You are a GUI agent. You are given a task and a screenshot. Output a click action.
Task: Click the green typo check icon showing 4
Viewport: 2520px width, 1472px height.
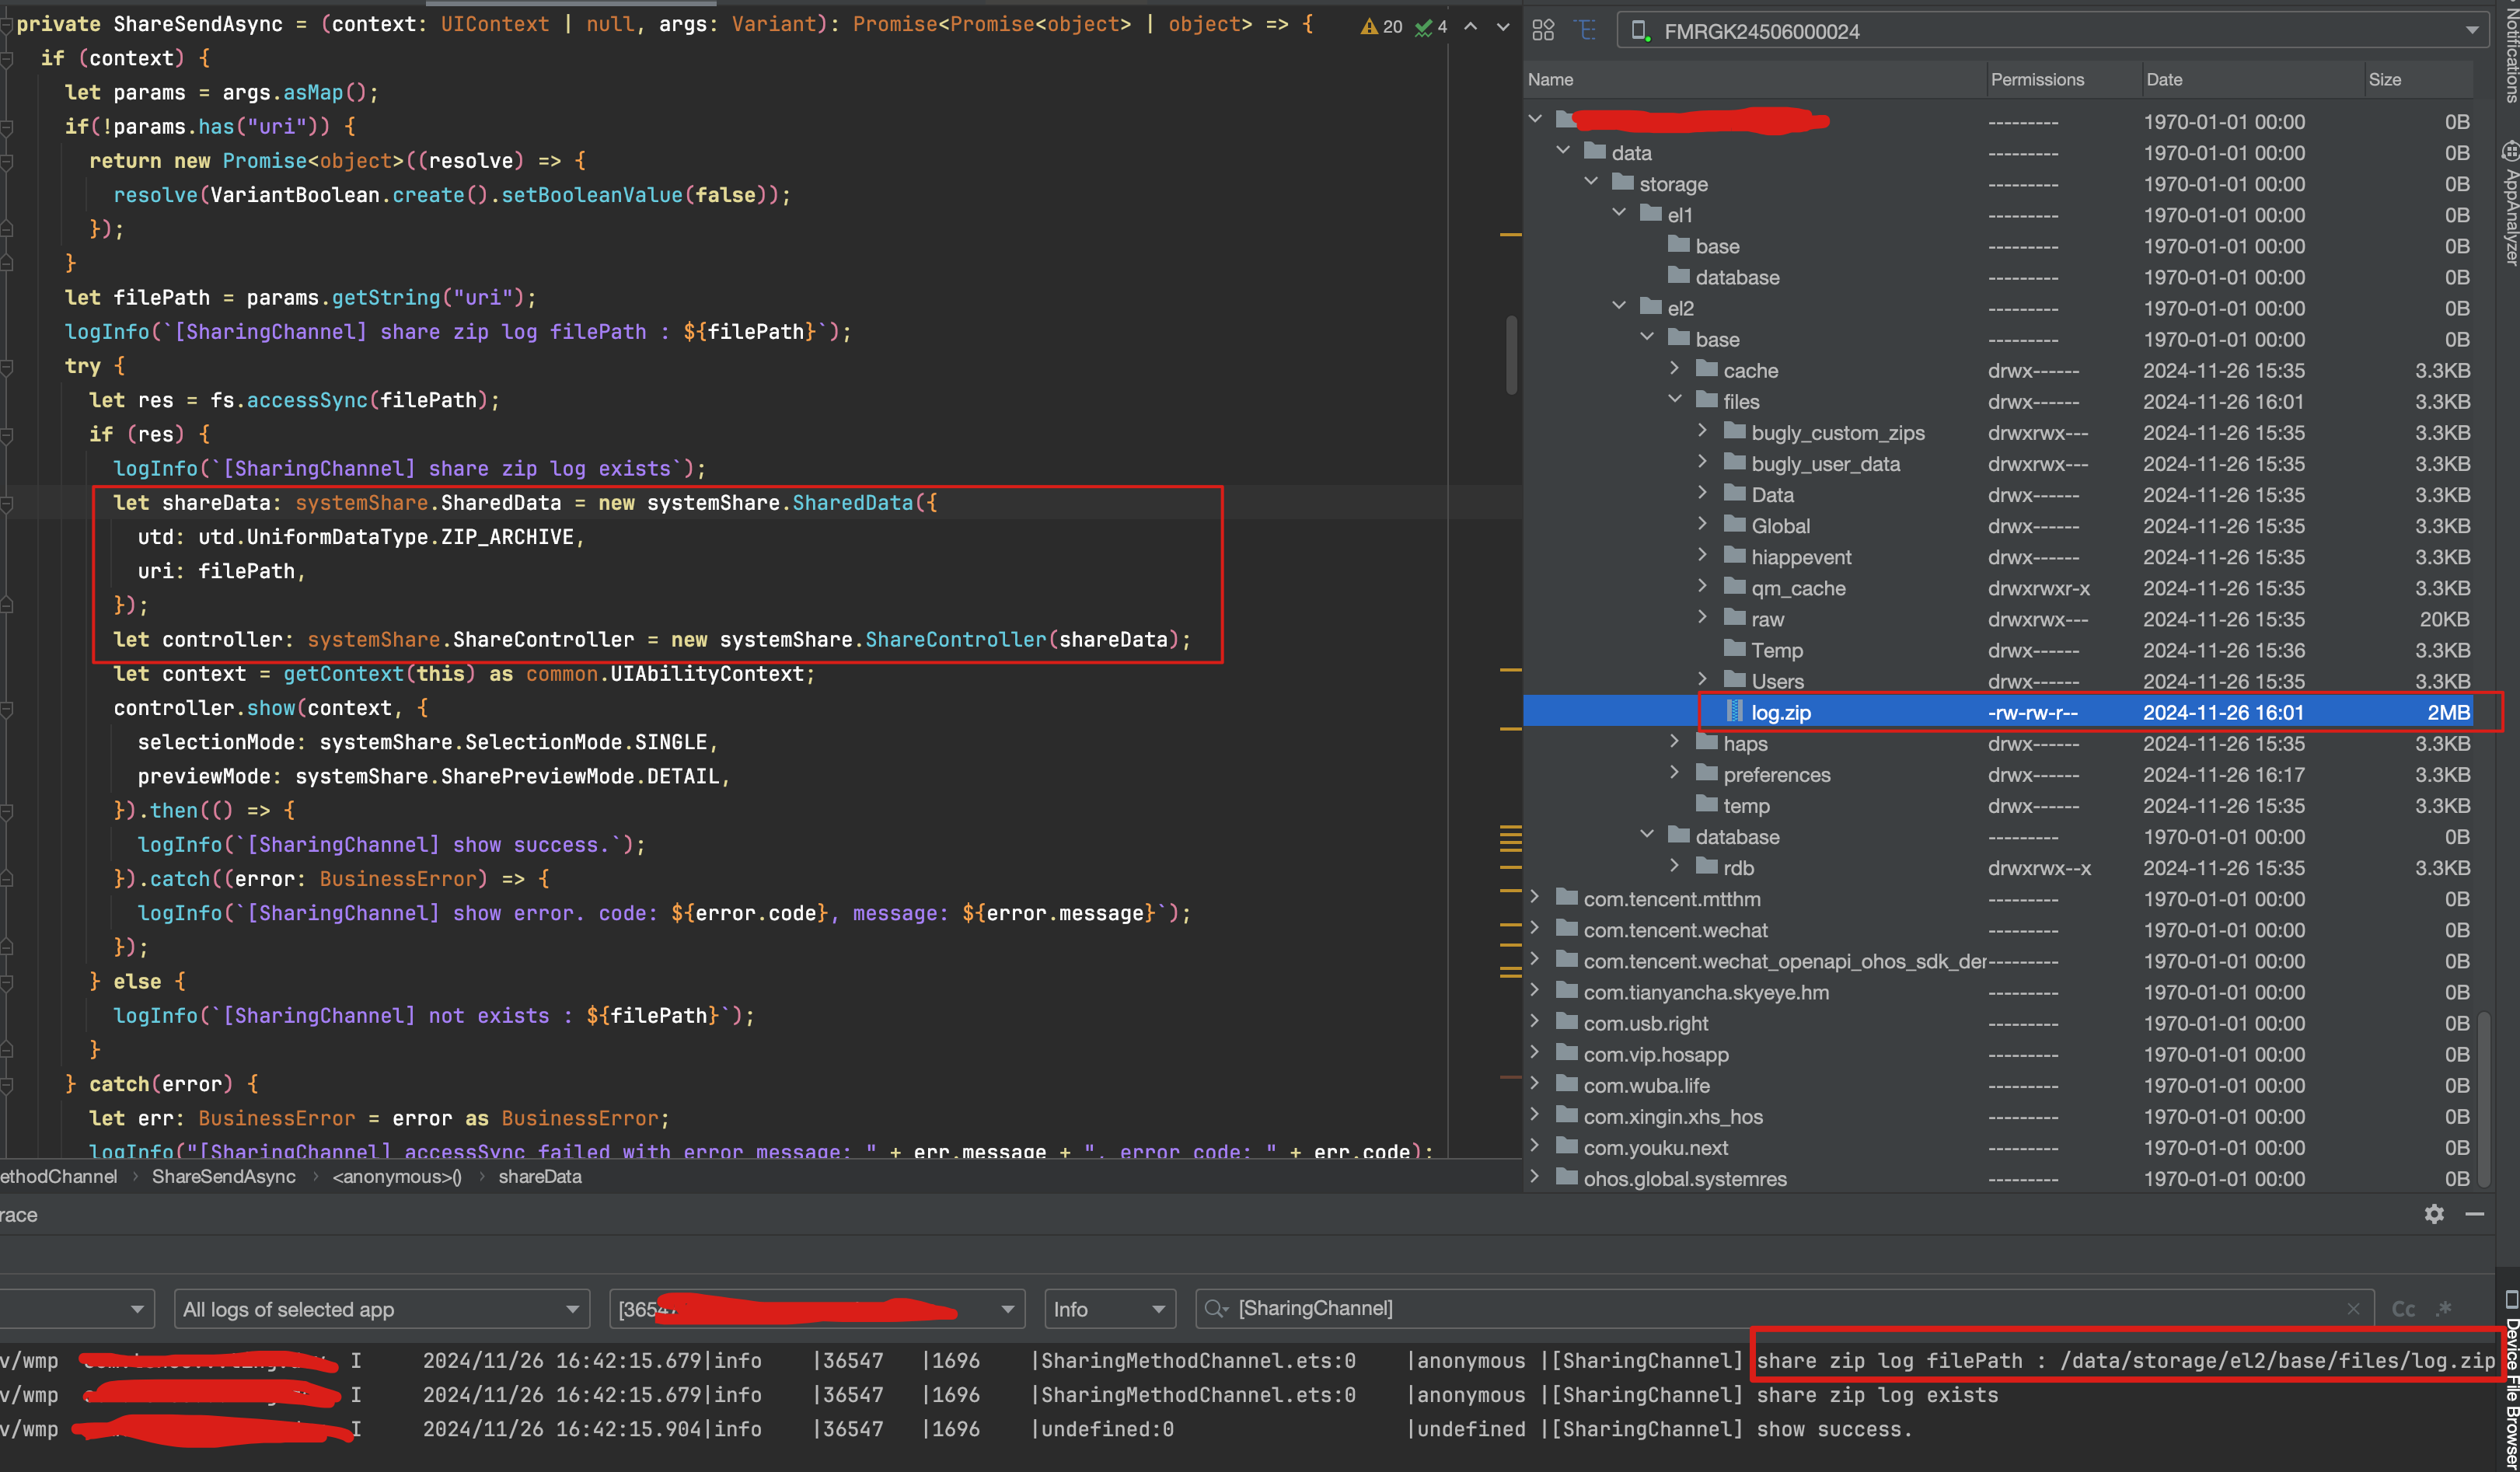[x=1431, y=27]
